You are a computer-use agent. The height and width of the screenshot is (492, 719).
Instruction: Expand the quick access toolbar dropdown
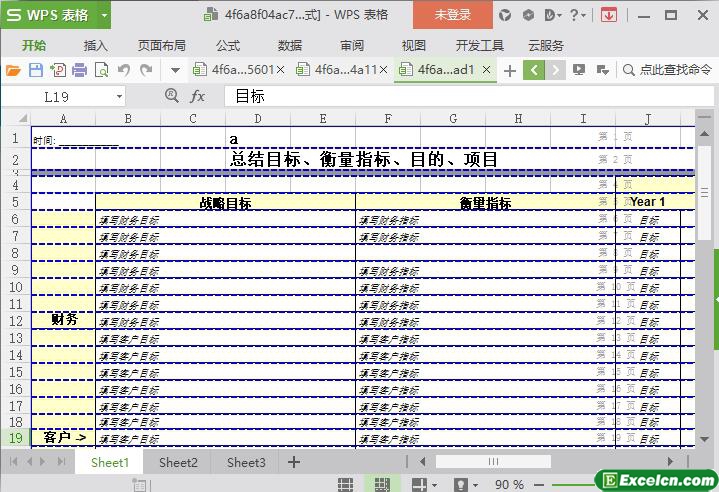tap(175, 71)
